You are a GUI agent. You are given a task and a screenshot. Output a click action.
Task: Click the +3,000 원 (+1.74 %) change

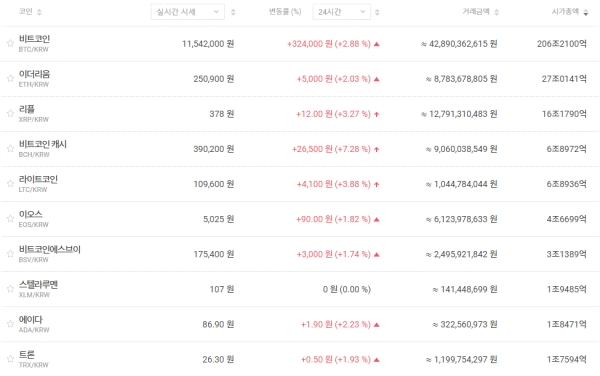[334, 254]
